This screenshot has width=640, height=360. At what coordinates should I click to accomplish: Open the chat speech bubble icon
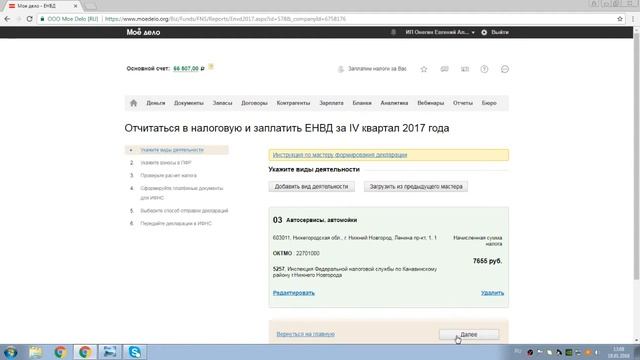(x=504, y=69)
